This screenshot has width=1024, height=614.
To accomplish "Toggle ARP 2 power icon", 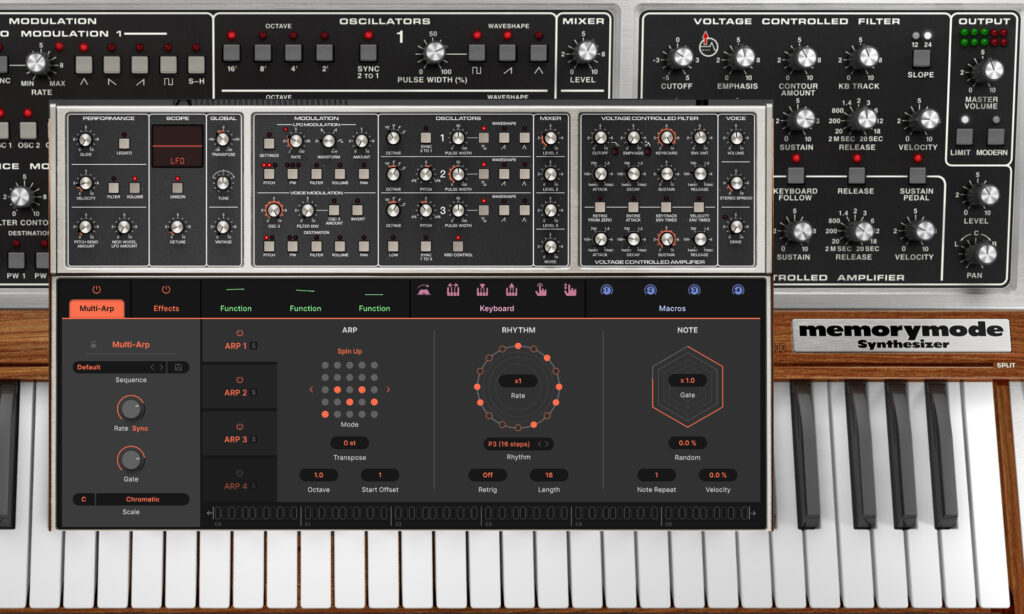I will point(240,380).
